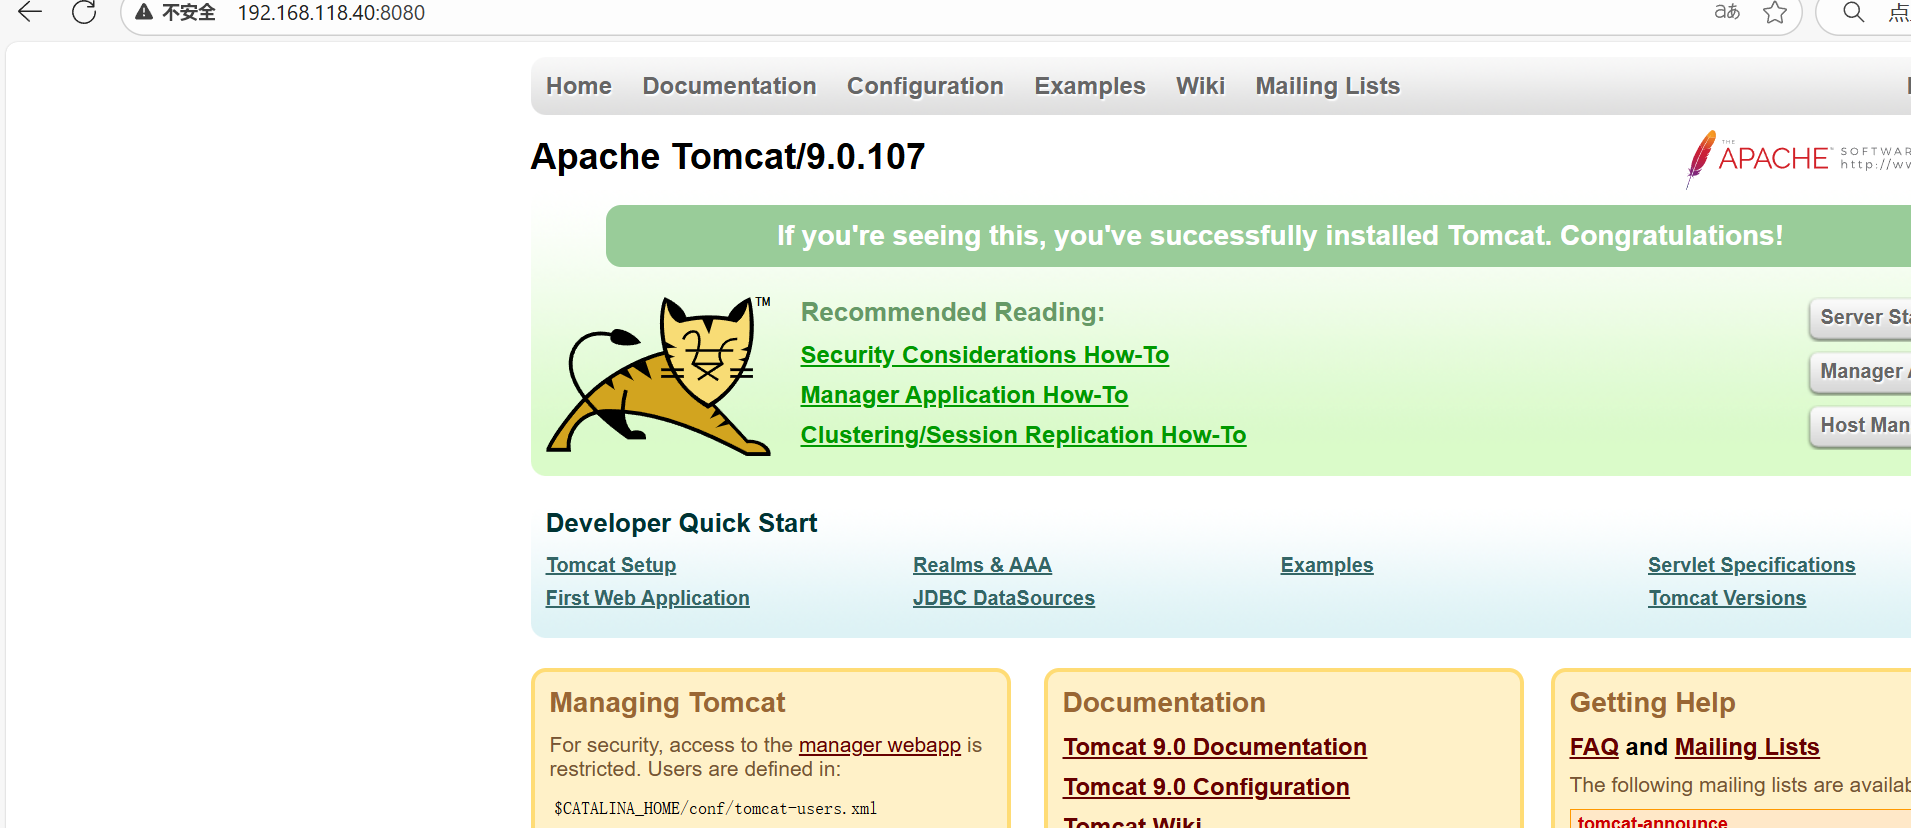Open the Mailing Lists nav item

click(x=1328, y=86)
